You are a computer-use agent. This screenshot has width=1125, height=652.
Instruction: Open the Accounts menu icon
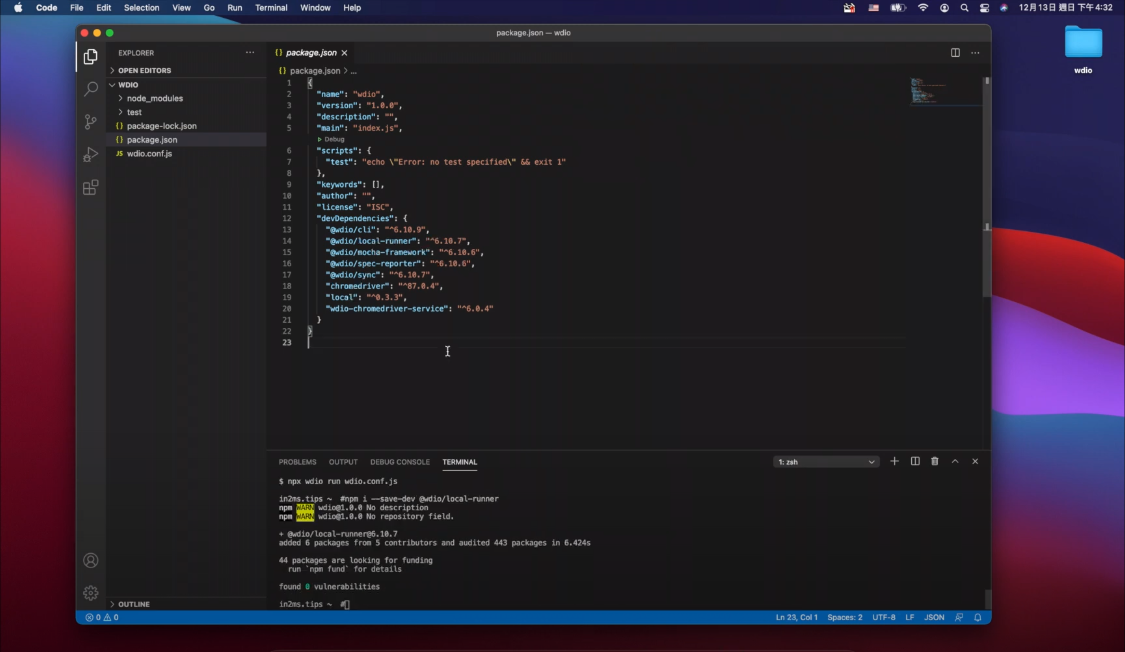point(90,560)
